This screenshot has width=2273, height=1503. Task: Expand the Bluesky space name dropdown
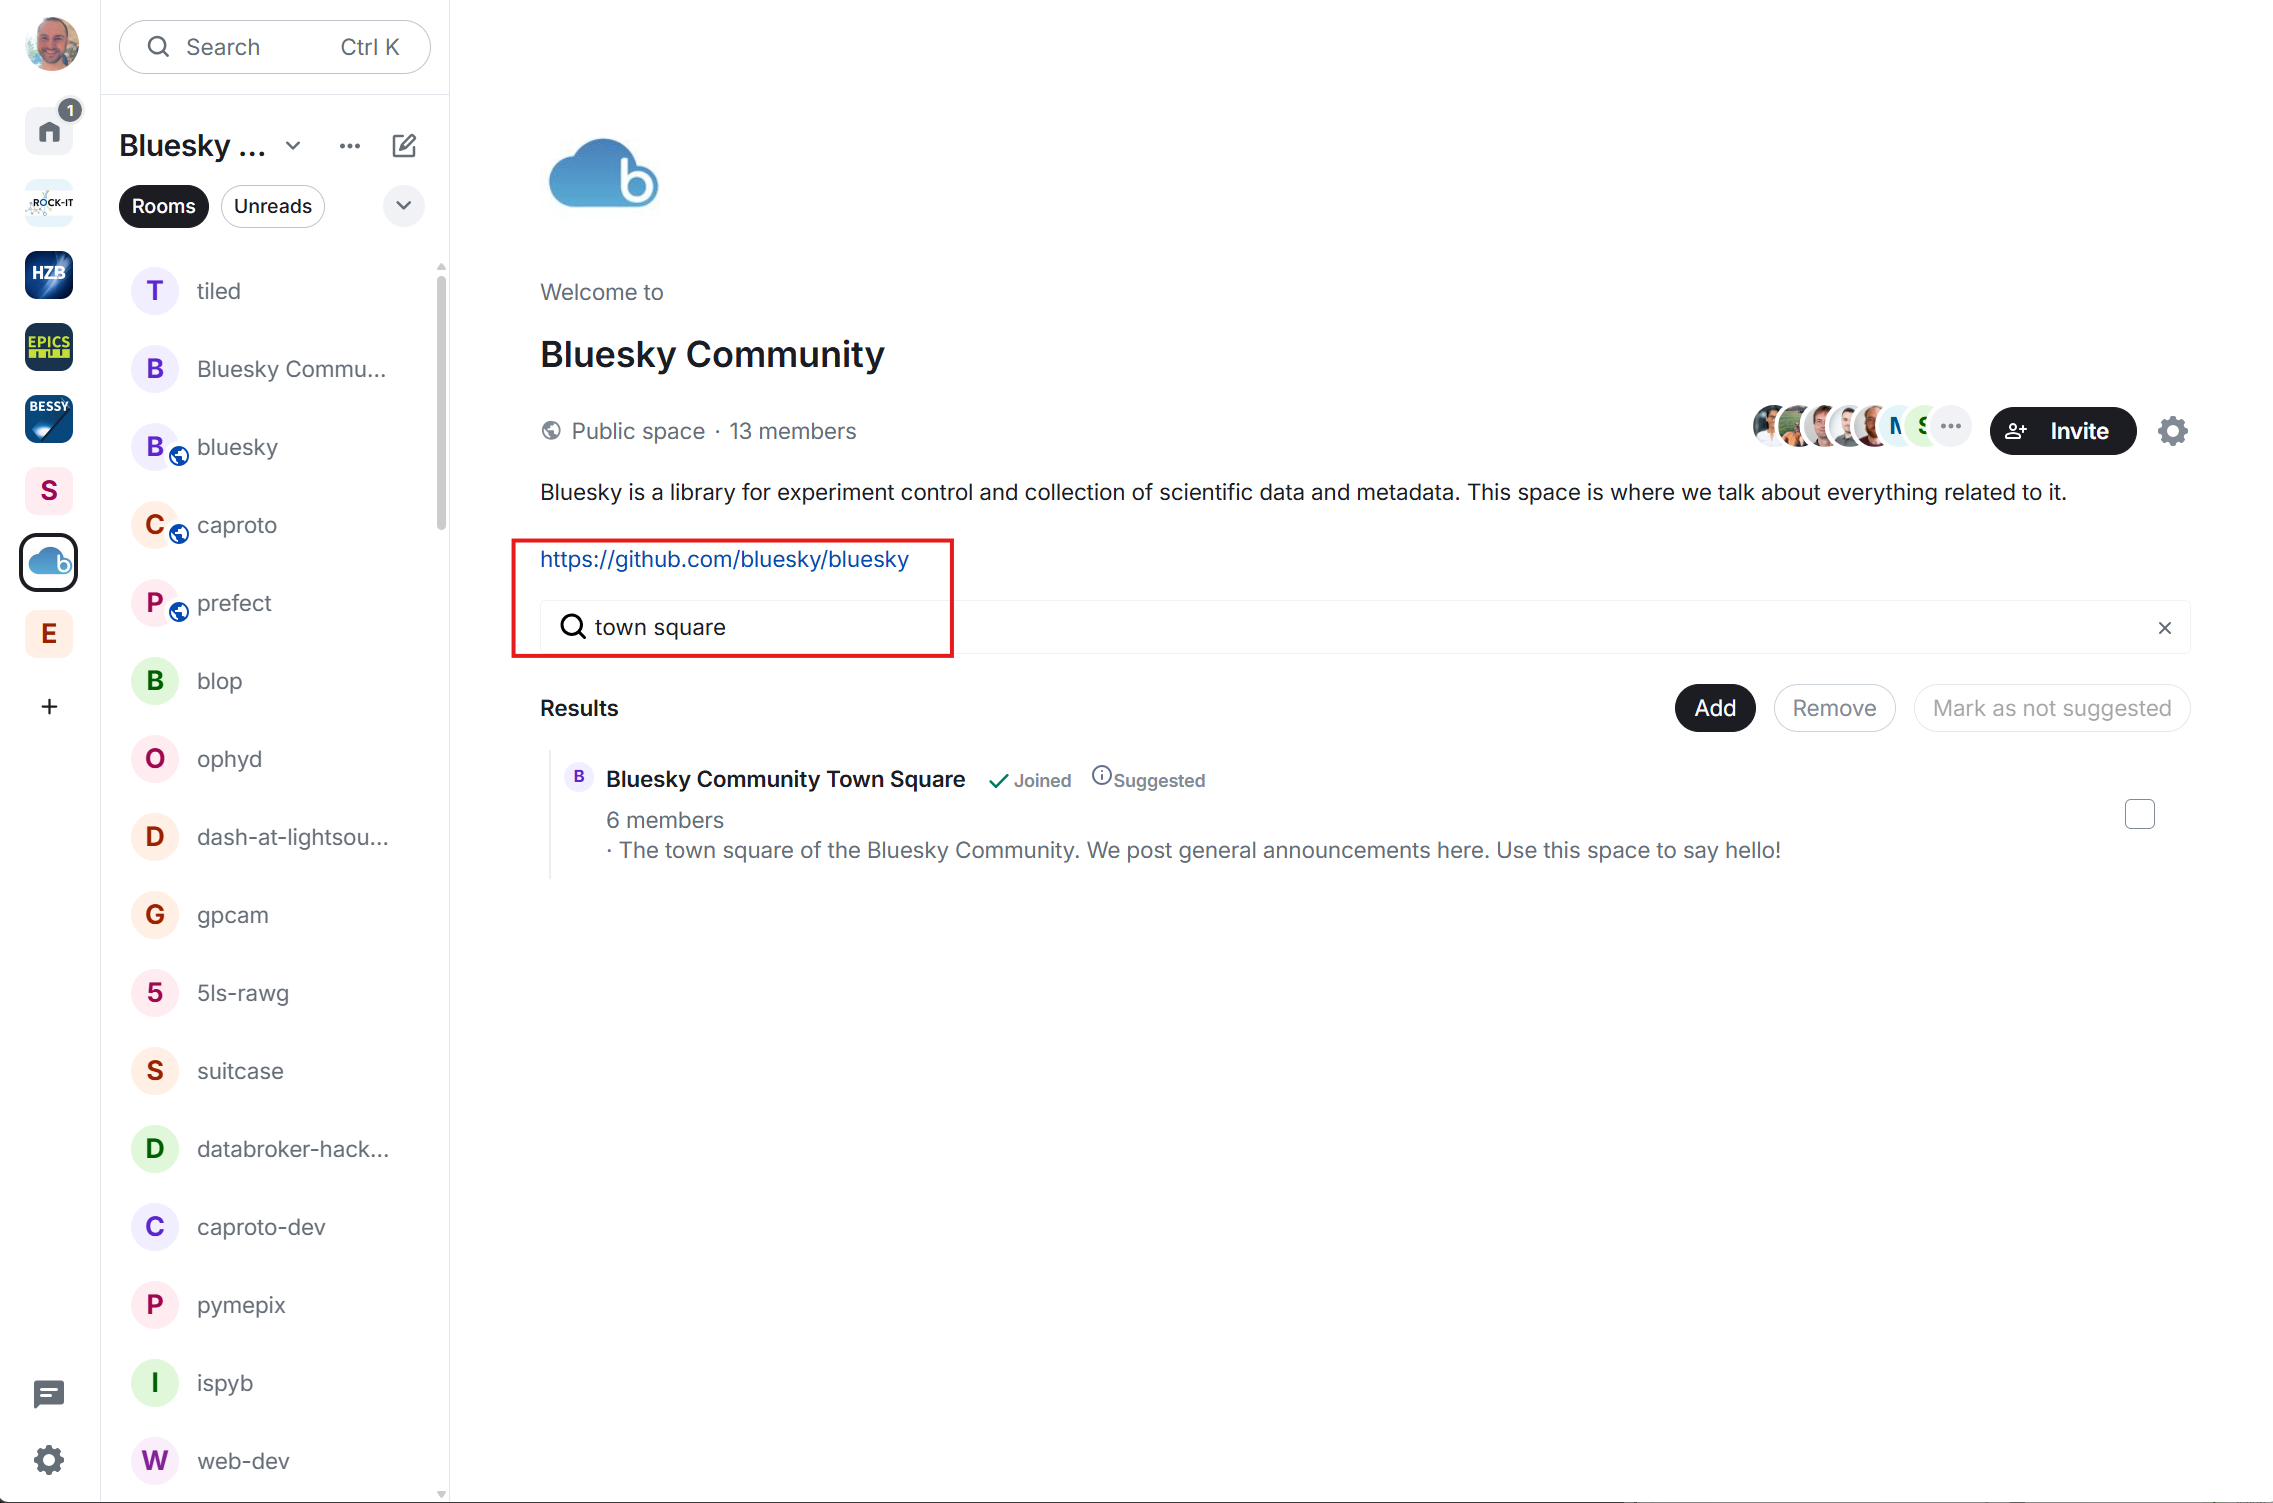point(293,146)
